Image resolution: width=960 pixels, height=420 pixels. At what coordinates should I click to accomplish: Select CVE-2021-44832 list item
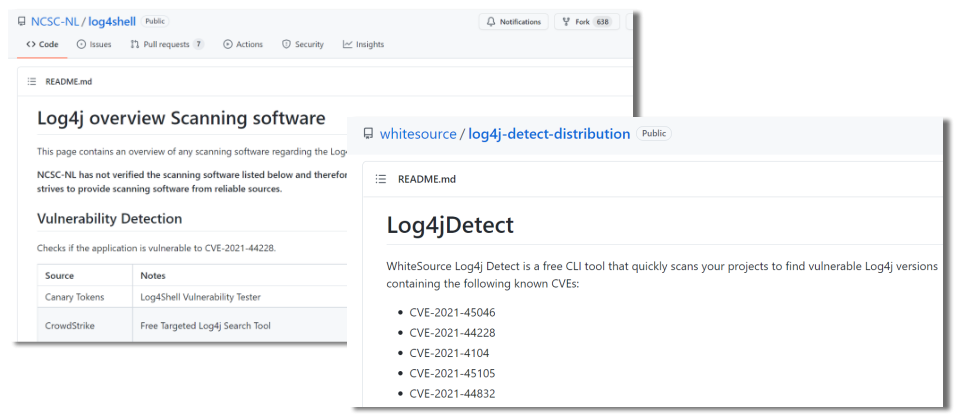[452, 394]
